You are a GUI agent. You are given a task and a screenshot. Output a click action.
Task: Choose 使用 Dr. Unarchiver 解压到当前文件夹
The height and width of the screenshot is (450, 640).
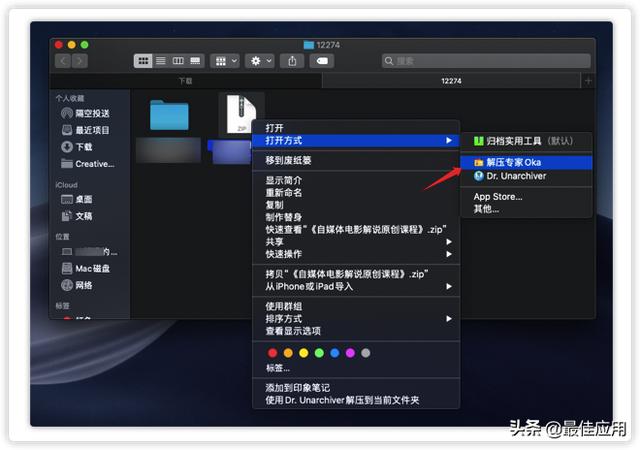(x=356, y=400)
